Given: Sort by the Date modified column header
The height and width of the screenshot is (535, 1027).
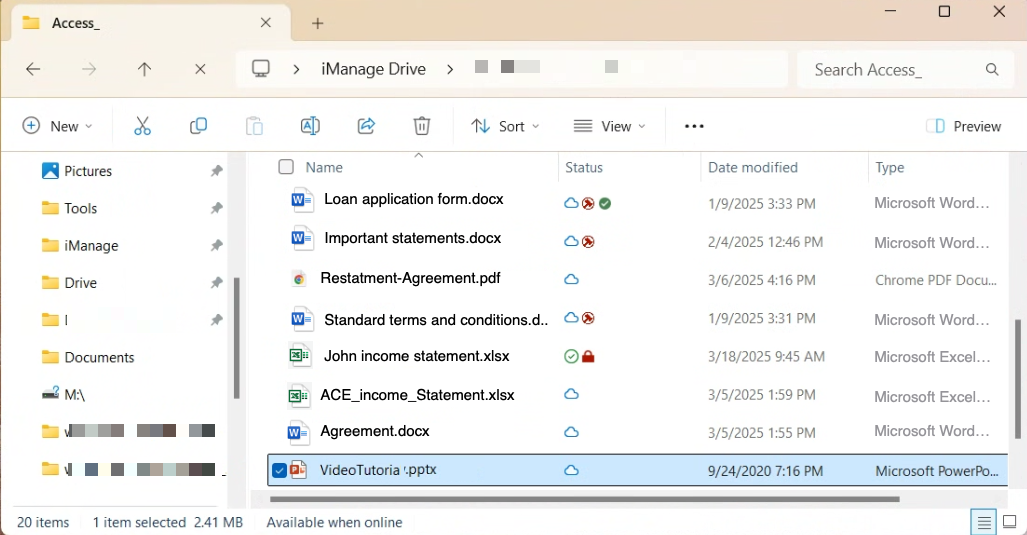Looking at the screenshot, I should [753, 167].
